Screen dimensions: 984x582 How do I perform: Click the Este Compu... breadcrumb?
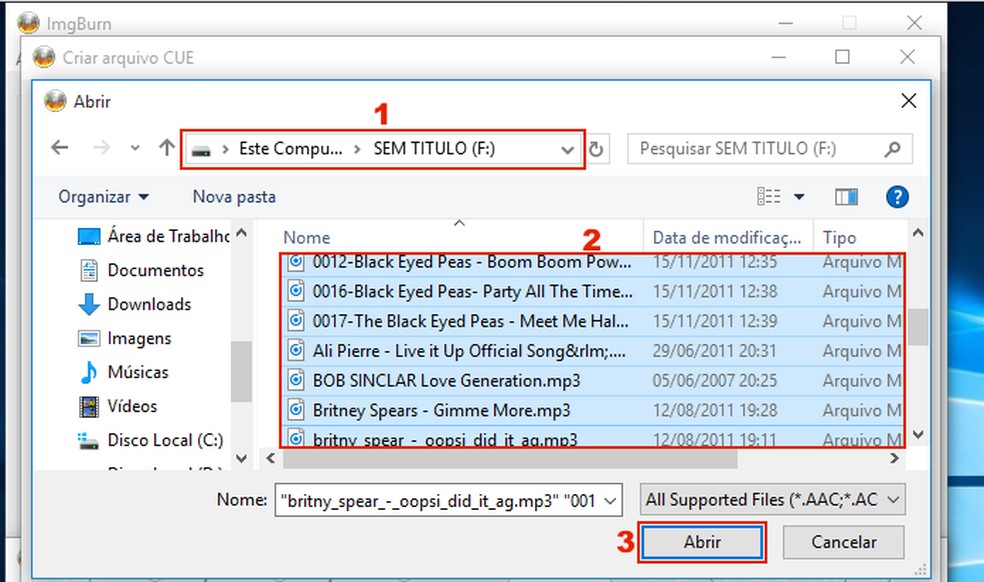[x=291, y=149]
